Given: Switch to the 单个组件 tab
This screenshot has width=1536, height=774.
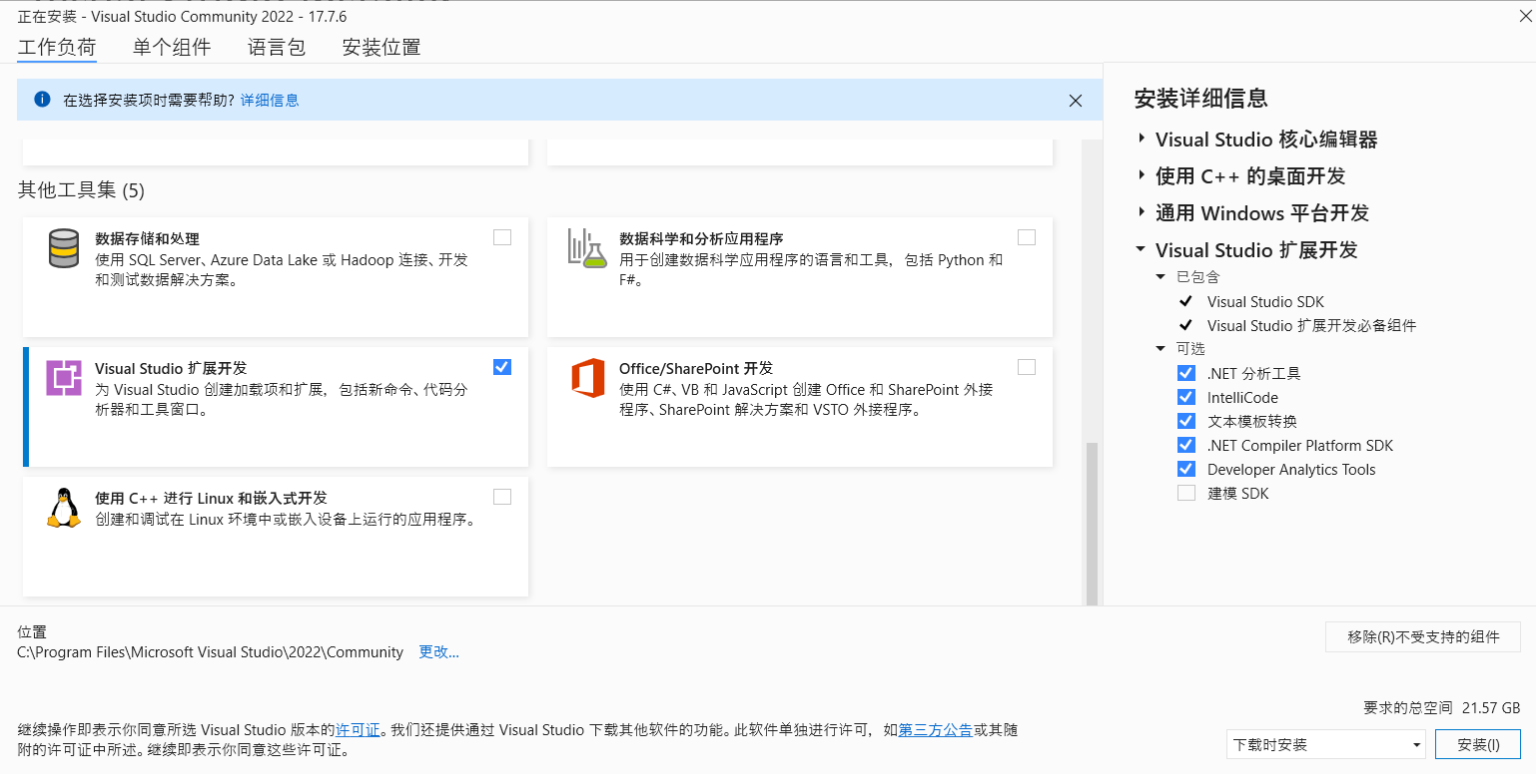Looking at the screenshot, I should 172,47.
